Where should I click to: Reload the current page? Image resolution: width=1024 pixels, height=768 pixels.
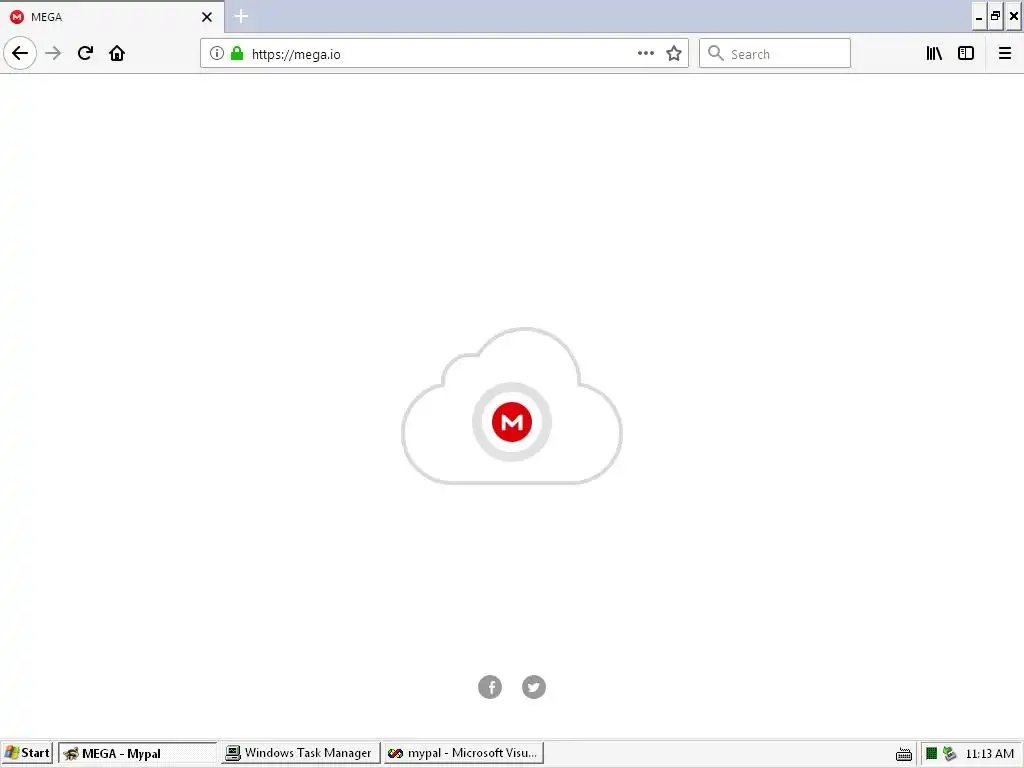pos(86,54)
